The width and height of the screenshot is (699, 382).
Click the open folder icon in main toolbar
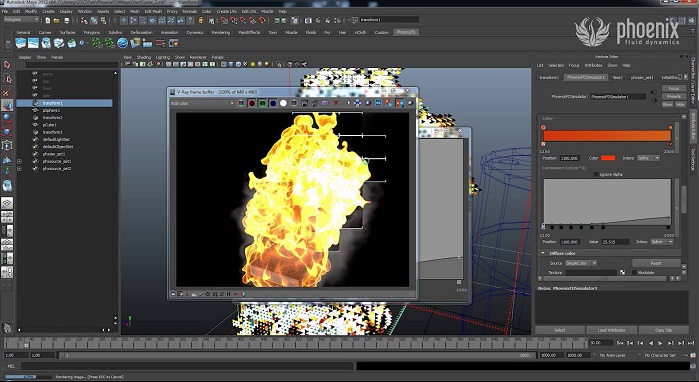57,21
